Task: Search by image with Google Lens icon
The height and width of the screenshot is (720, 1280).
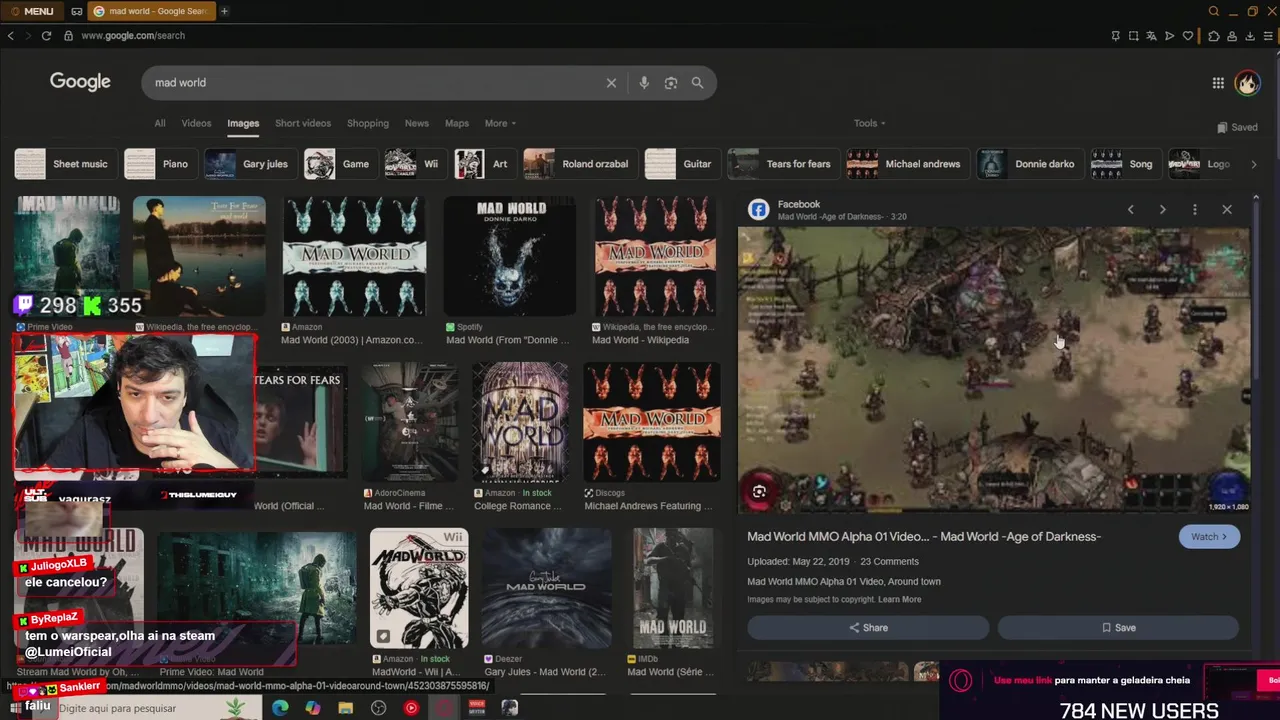Action: (671, 83)
